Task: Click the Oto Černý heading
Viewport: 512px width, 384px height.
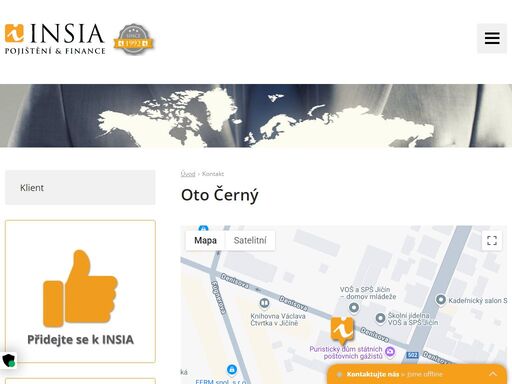Action: (x=220, y=195)
